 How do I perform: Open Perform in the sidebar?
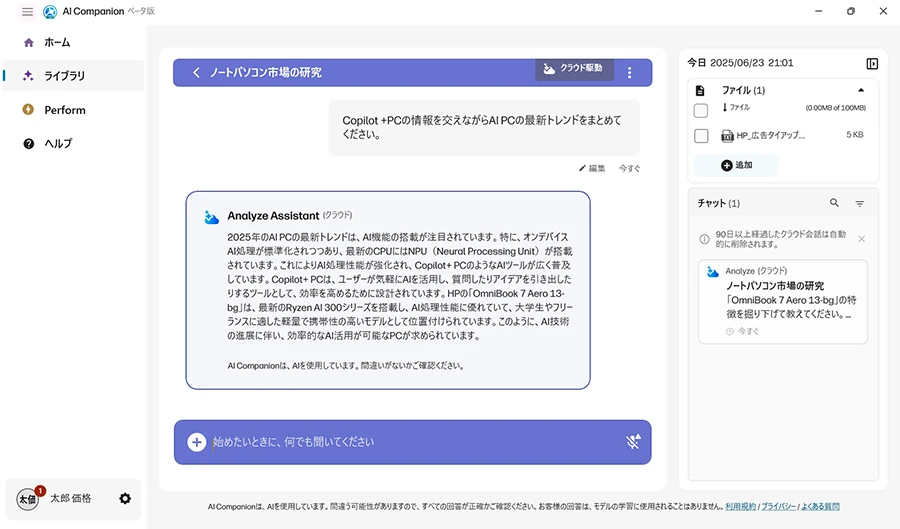(73, 110)
